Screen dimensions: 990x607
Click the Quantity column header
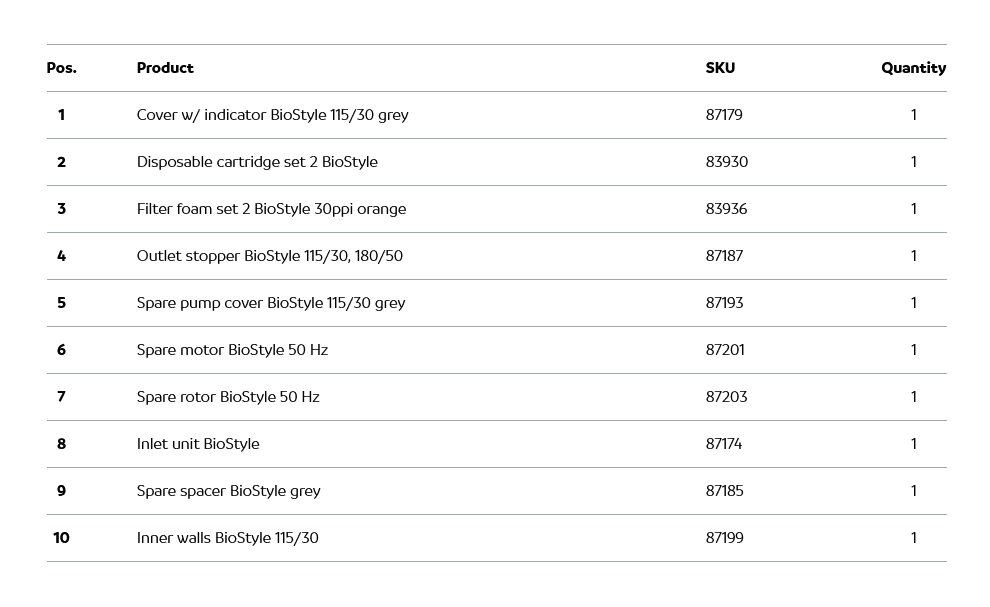(913, 68)
